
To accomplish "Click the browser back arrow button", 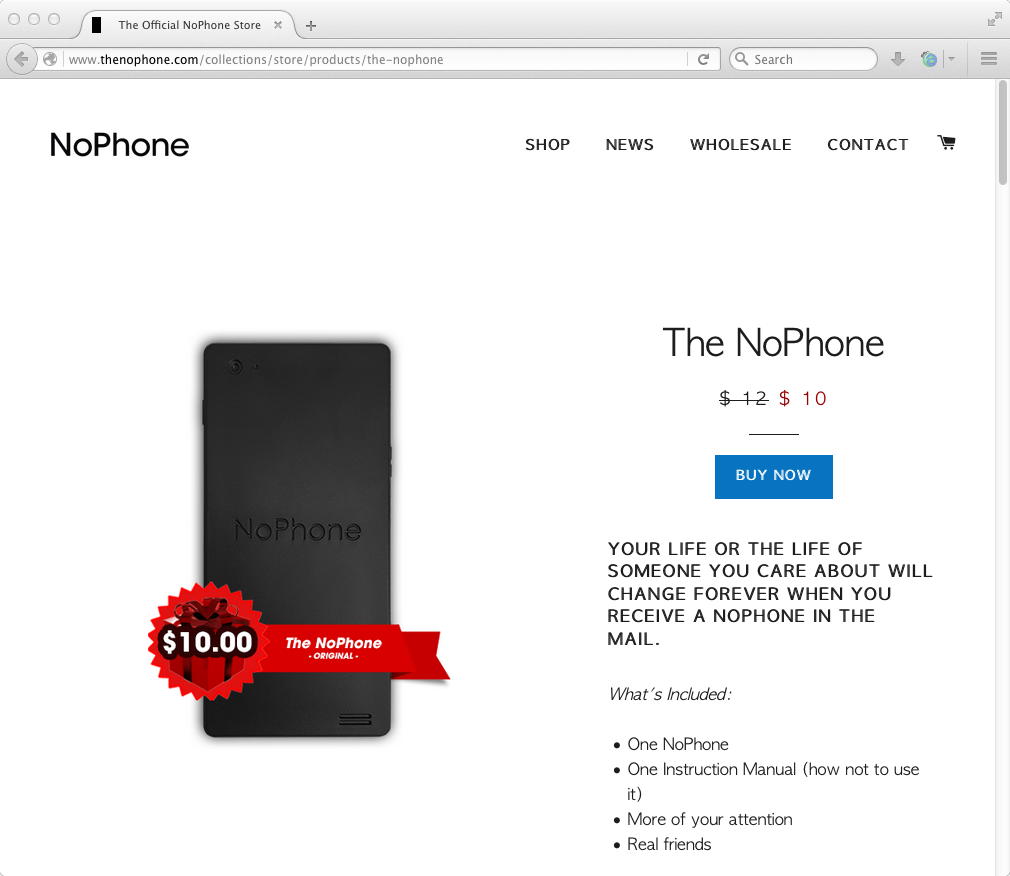I will [21, 59].
